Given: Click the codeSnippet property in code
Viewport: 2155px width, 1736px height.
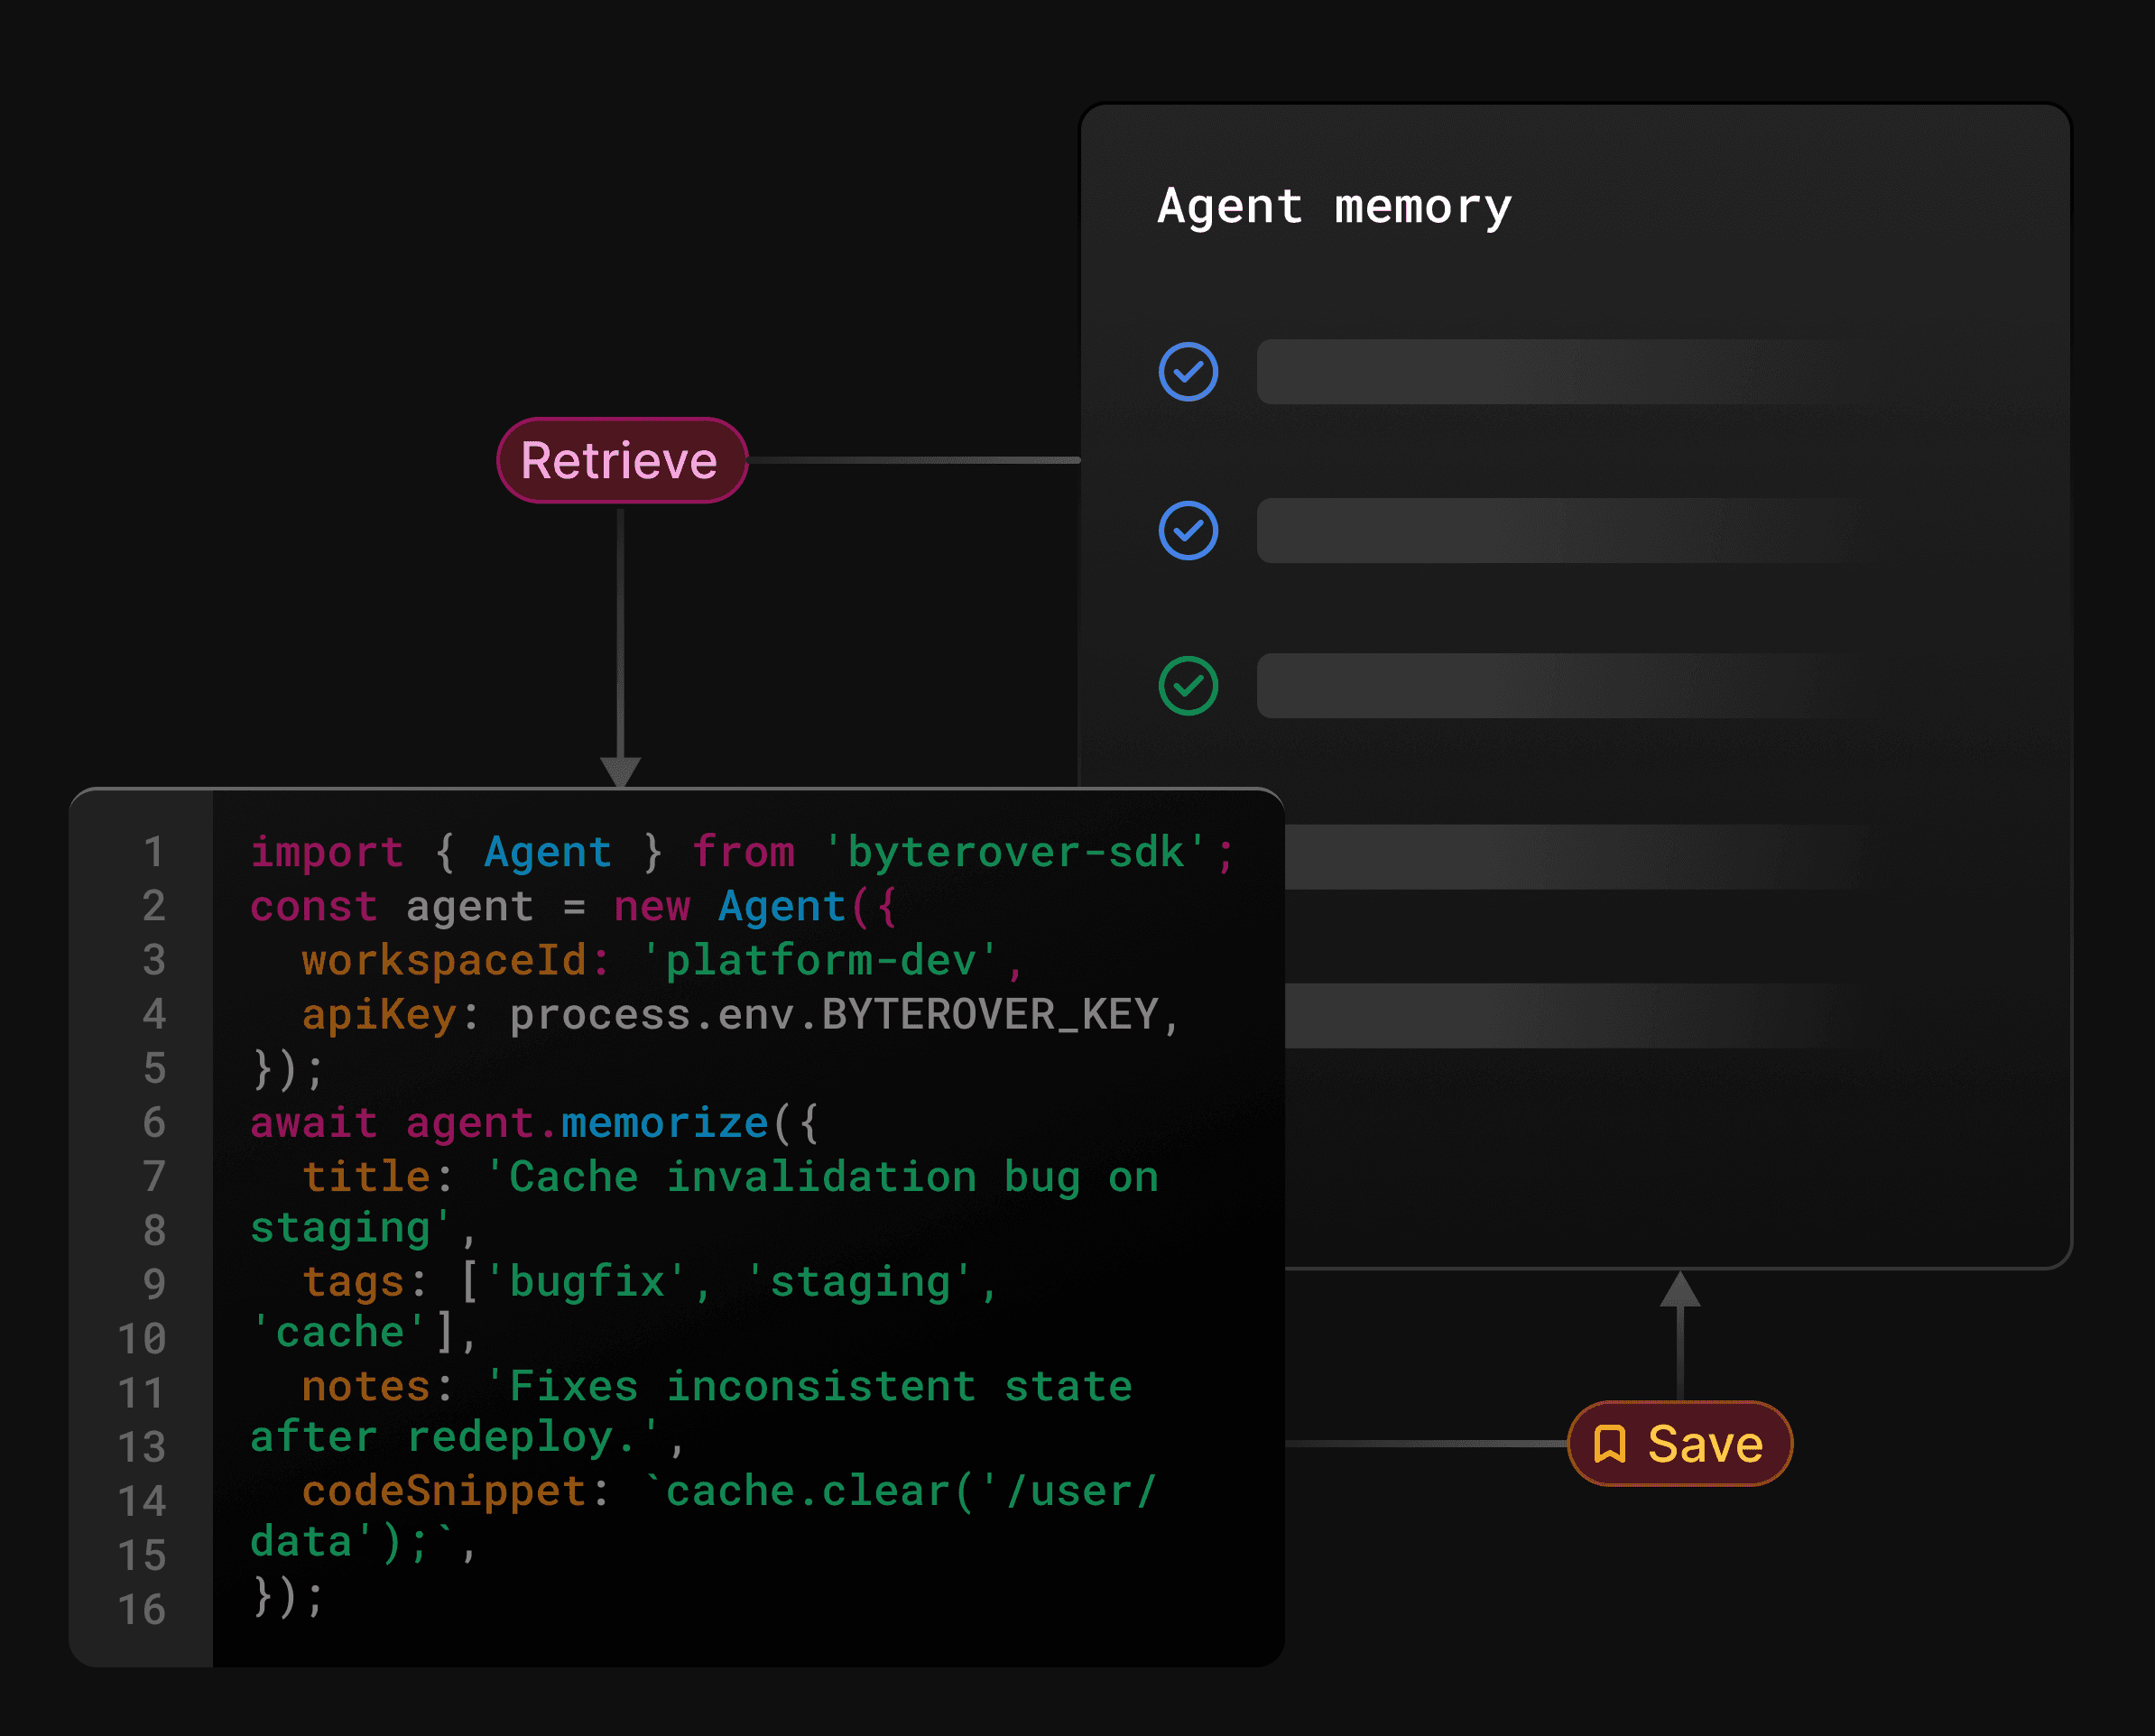Looking at the screenshot, I should tap(444, 1491).
